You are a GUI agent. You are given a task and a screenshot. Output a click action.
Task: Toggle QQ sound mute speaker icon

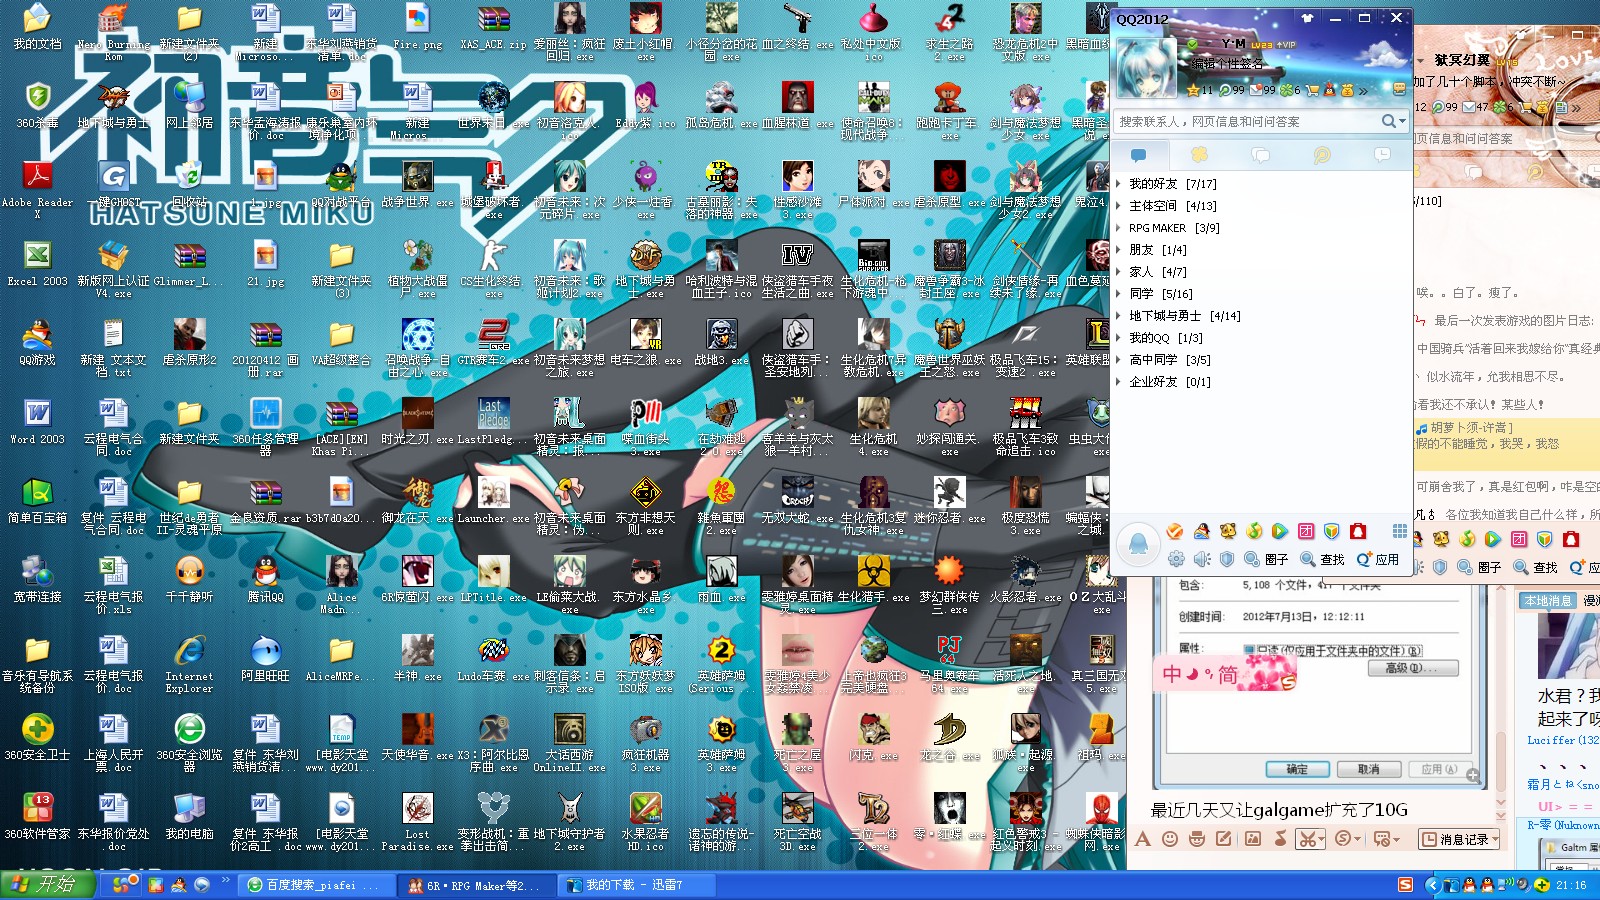pyautogui.click(x=1201, y=559)
